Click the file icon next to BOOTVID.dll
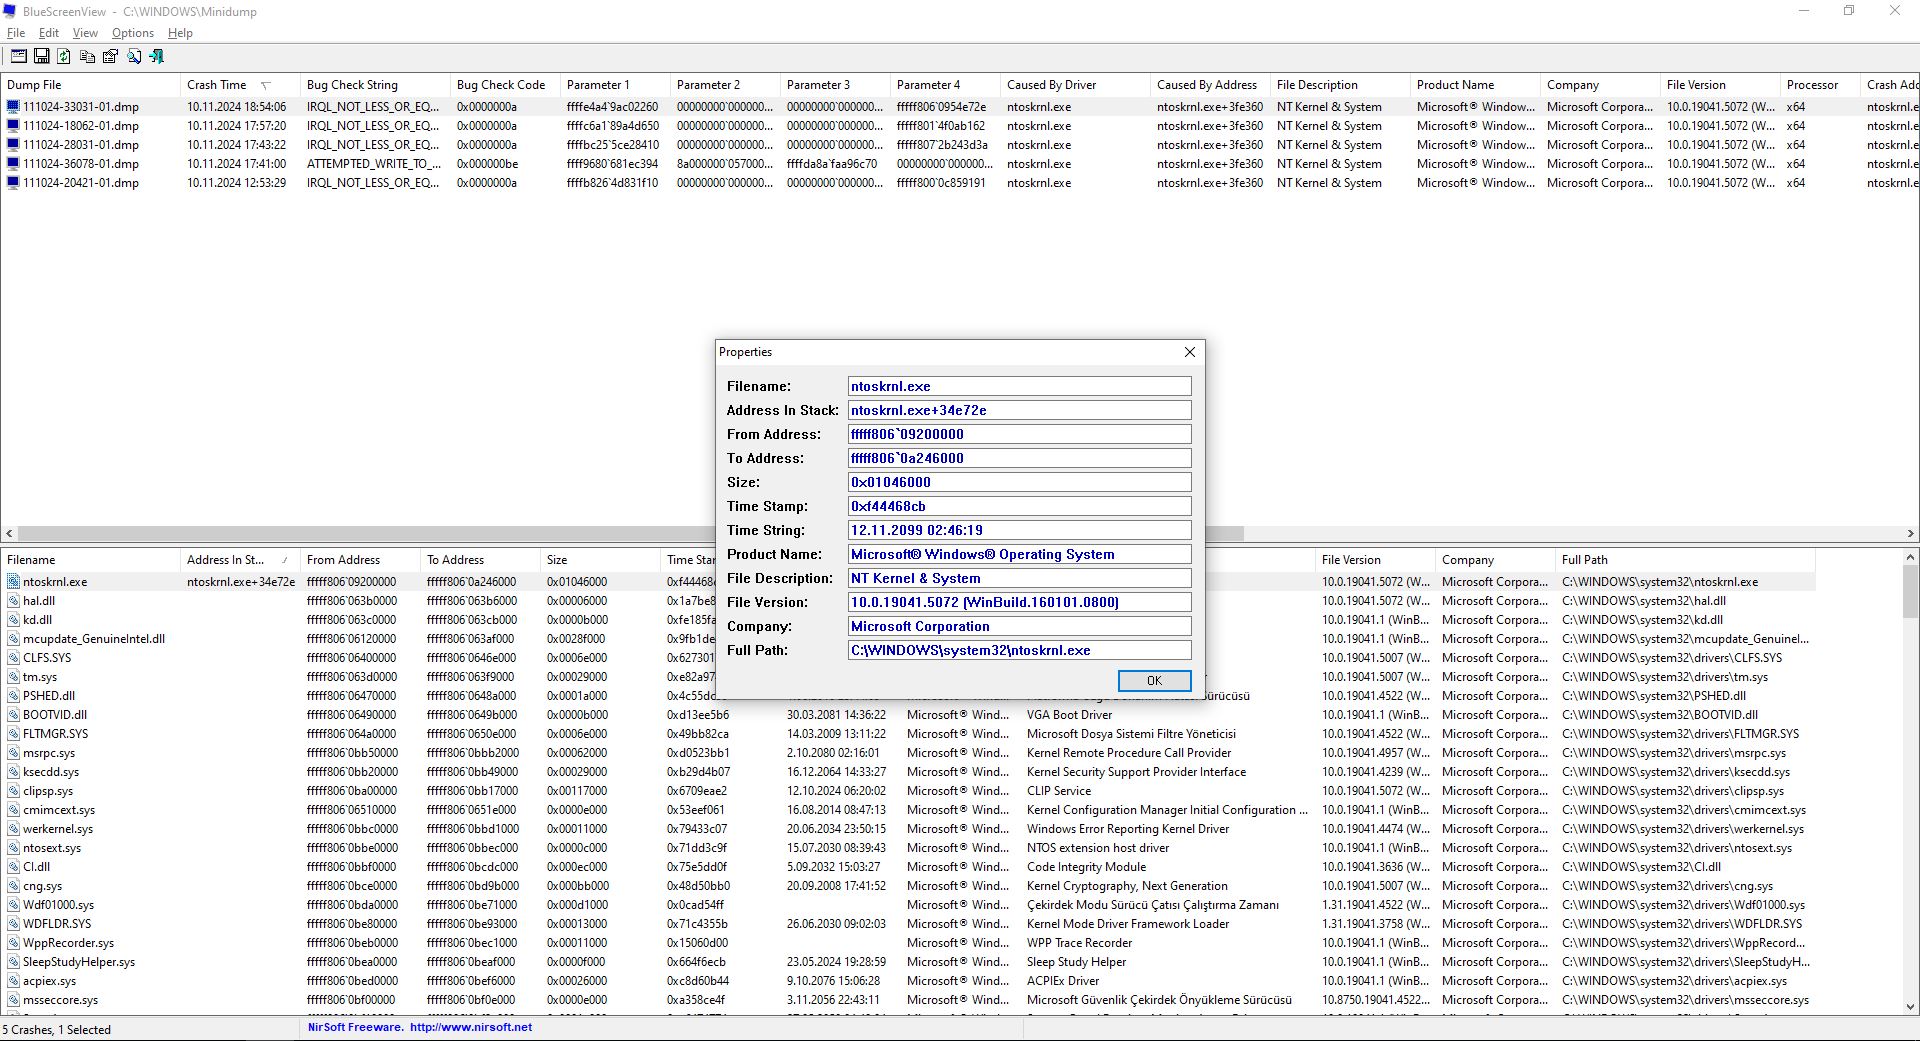 13,715
